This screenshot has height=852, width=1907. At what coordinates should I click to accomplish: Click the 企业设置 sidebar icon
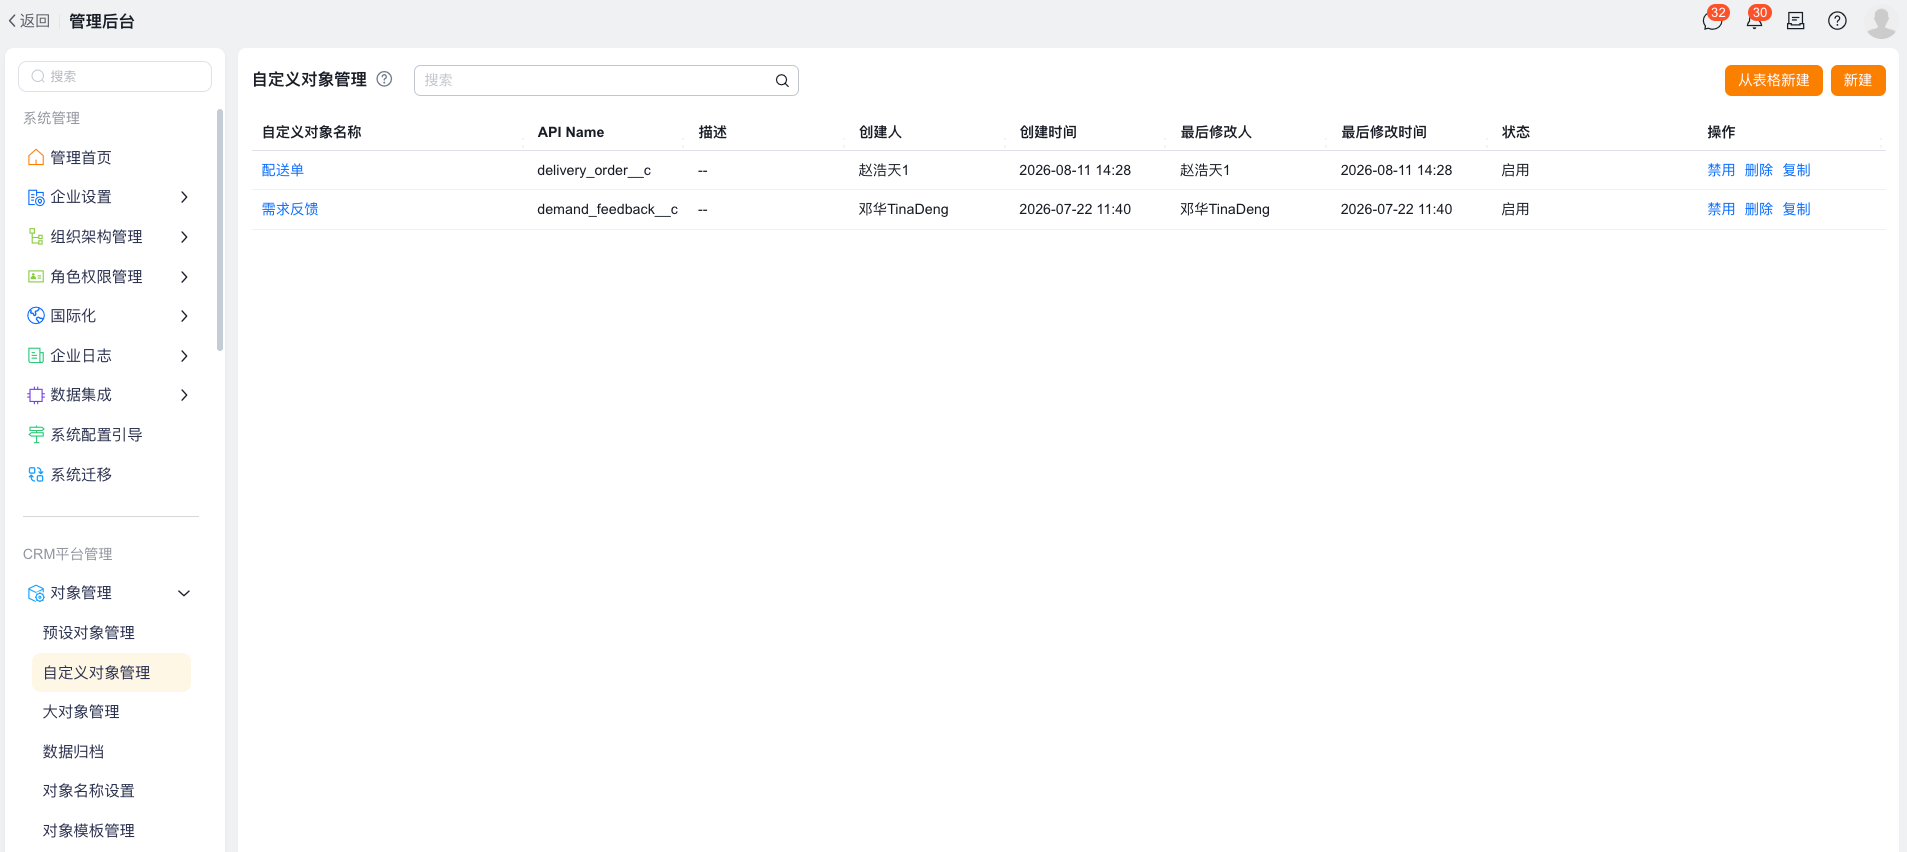click(36, 197)
